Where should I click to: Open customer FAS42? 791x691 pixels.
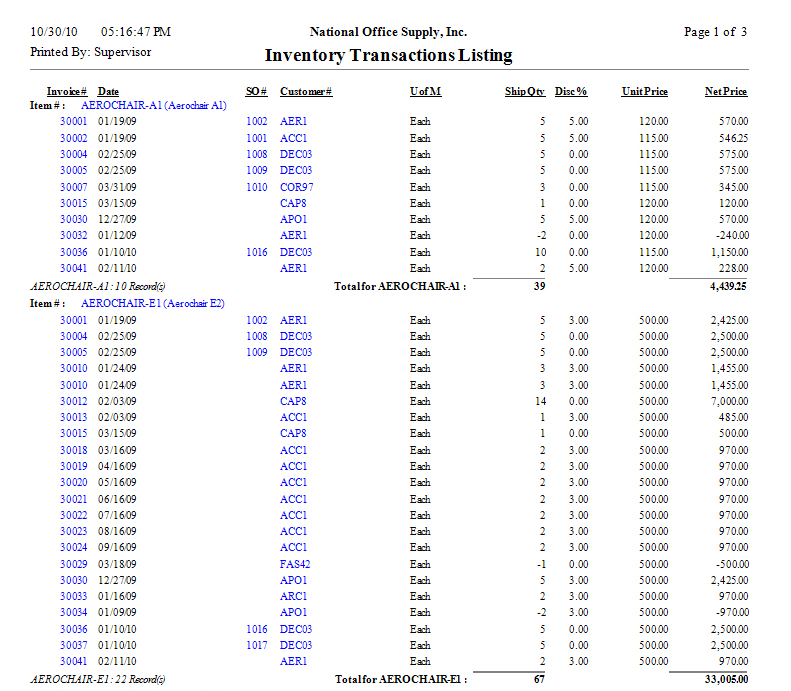click(296, 564)
